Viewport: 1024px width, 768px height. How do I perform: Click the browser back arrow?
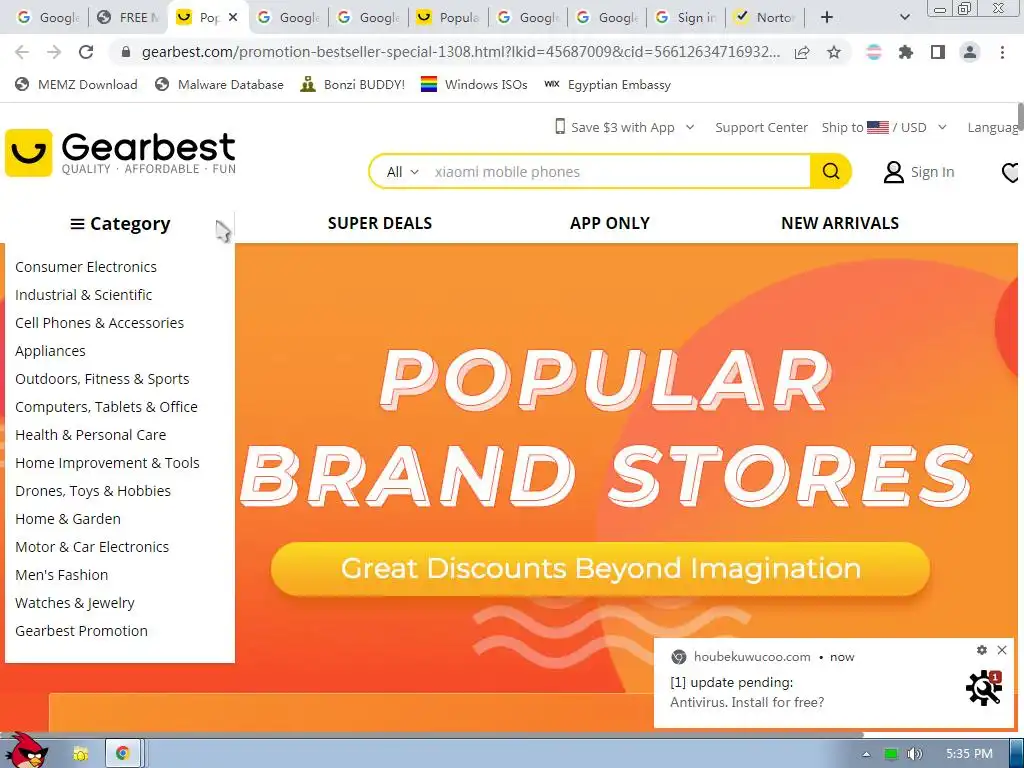pos(22,52)
